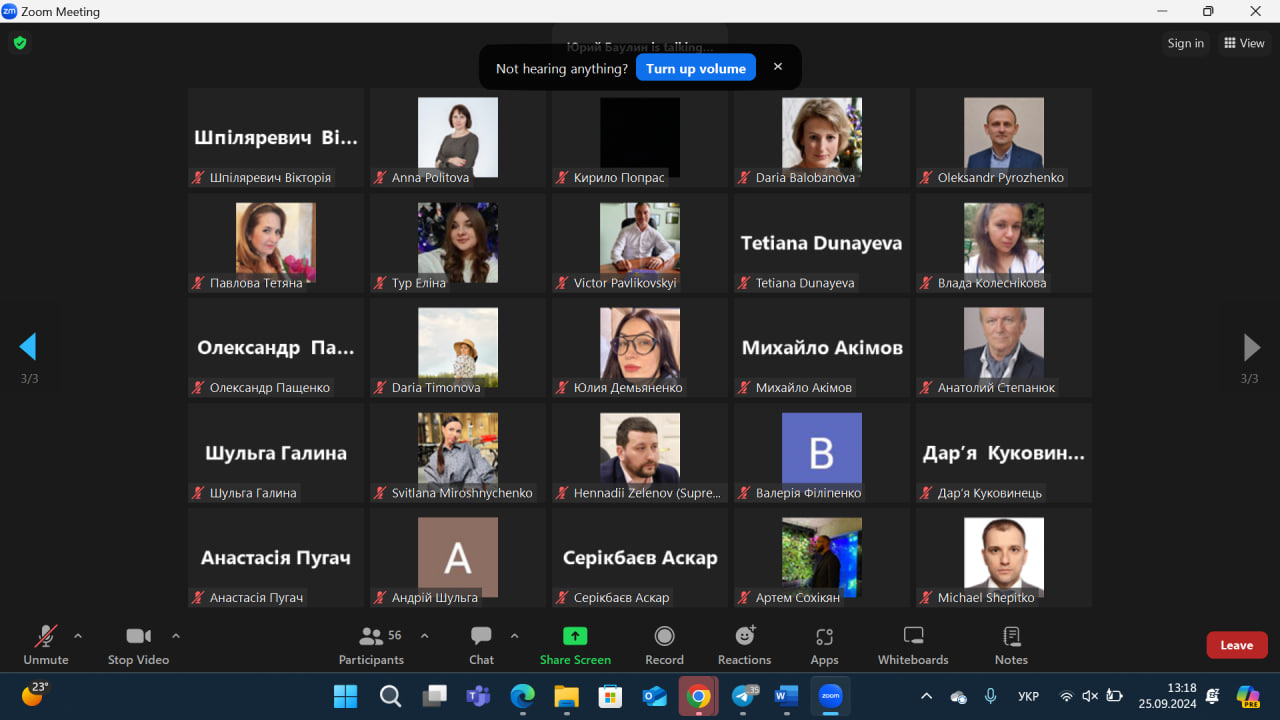Dismiss the Not hearing anything notification
The width and height of the screenshot is (1280, 720).
pos(778,67)
